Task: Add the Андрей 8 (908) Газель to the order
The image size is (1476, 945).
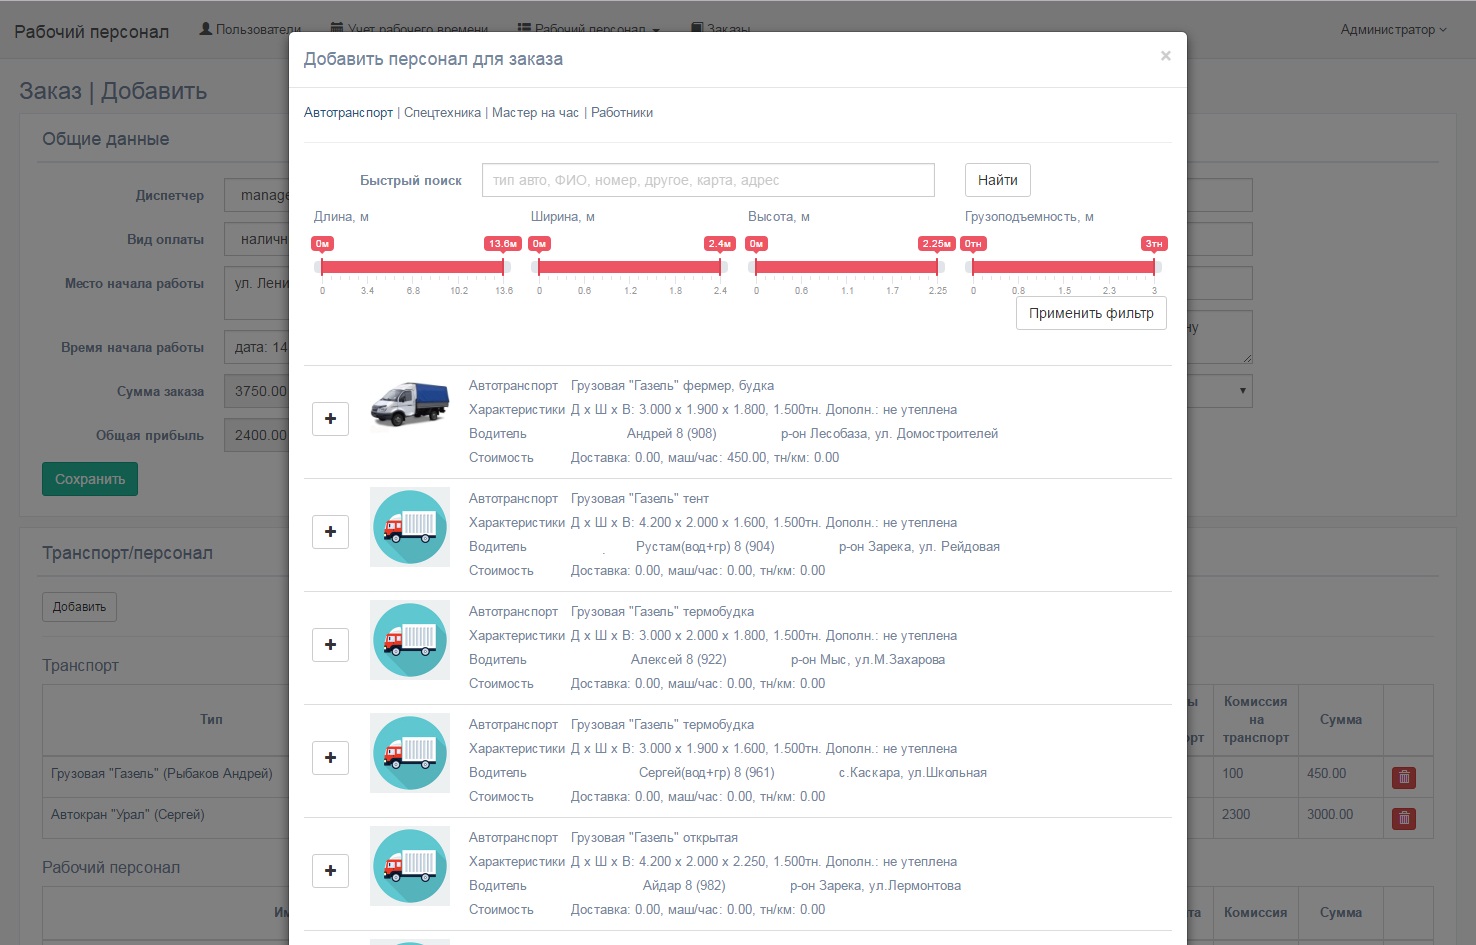Action: 330,419
